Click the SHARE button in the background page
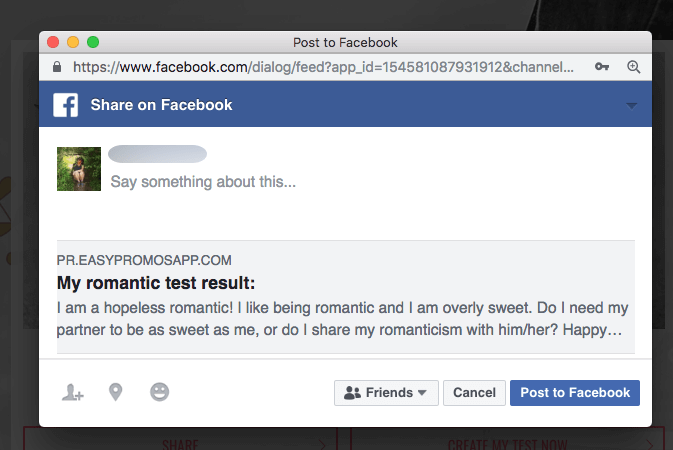This screenshot has height=450, width=673. pos(180,438)
